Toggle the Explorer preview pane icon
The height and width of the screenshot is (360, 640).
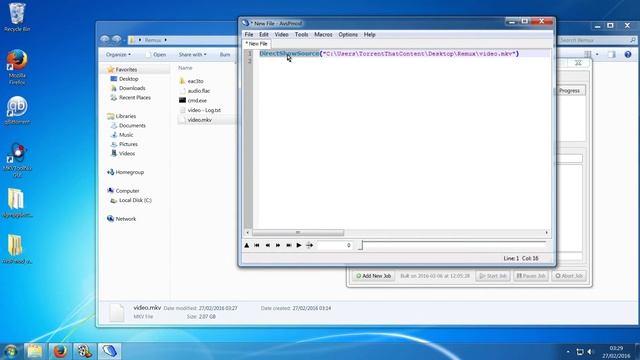tap(611, 54)
